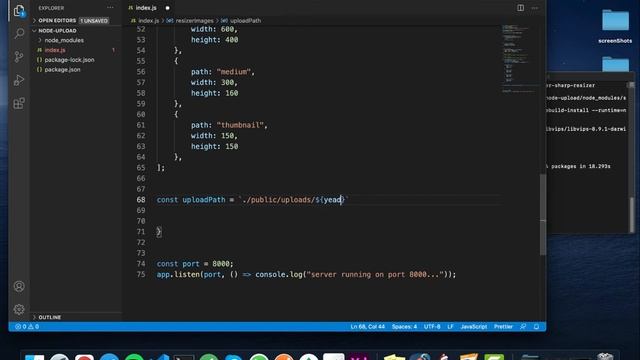Screen dimensions: 640x360
Task: Open notifications bell in status bar
Action: [536, 327]
